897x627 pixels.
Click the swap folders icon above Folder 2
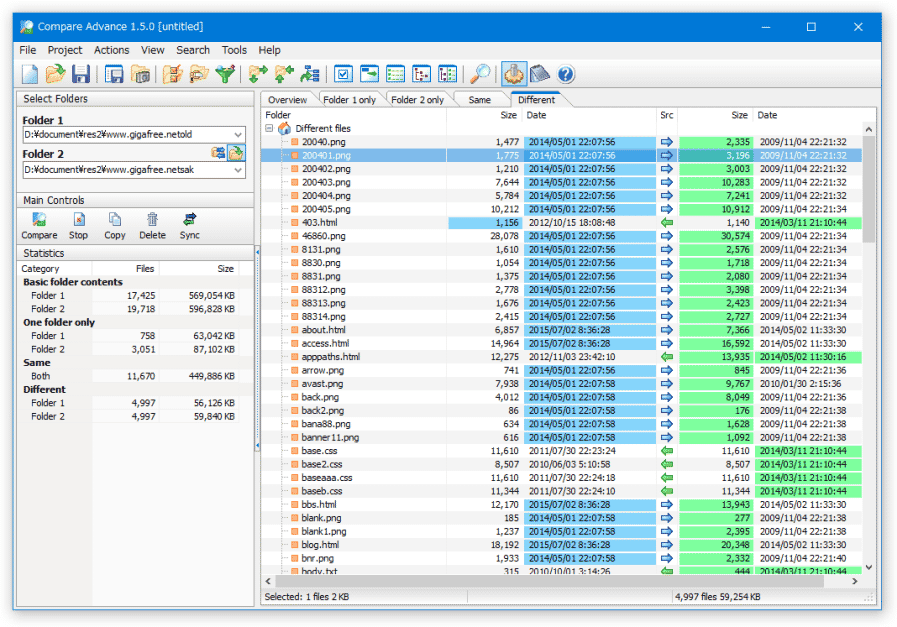point(218,153)
